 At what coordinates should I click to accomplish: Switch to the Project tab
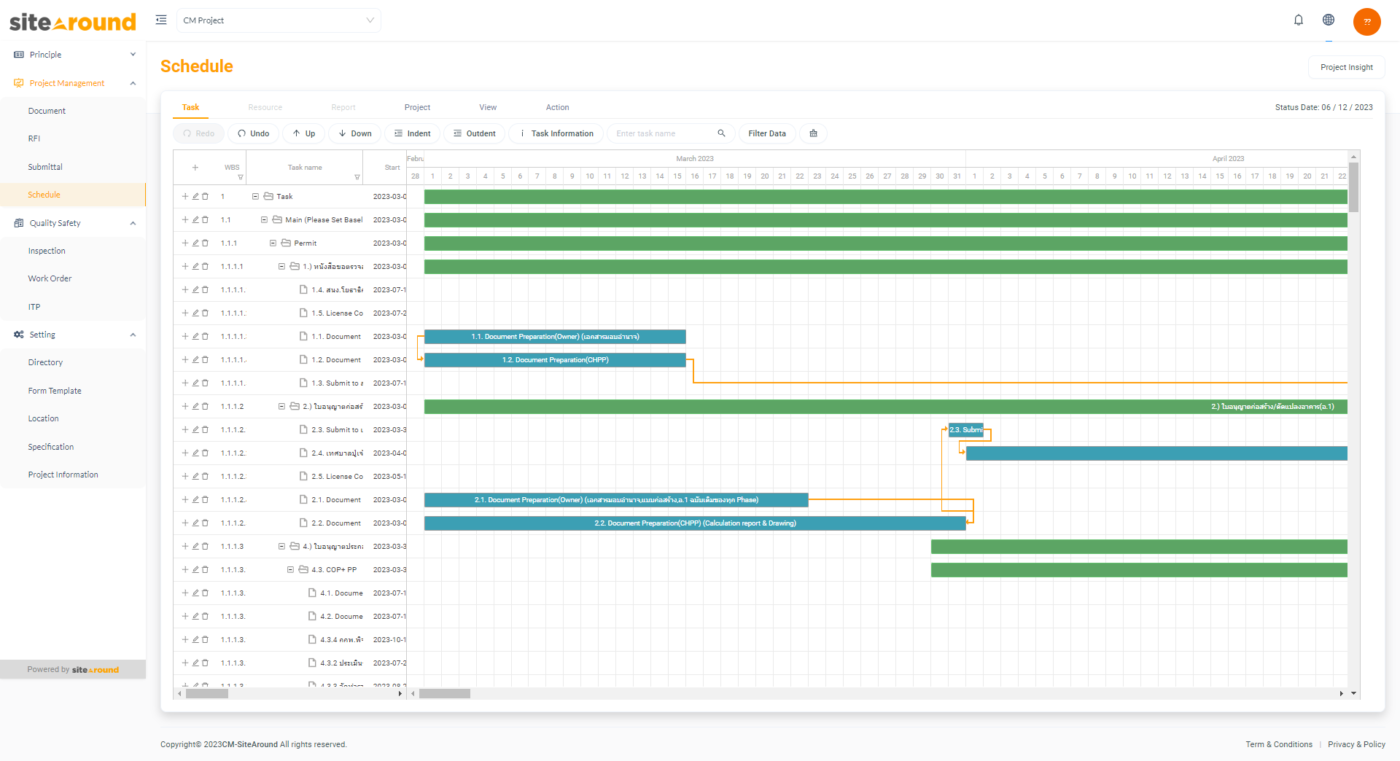pyautogui.click(x=417, y=107)
